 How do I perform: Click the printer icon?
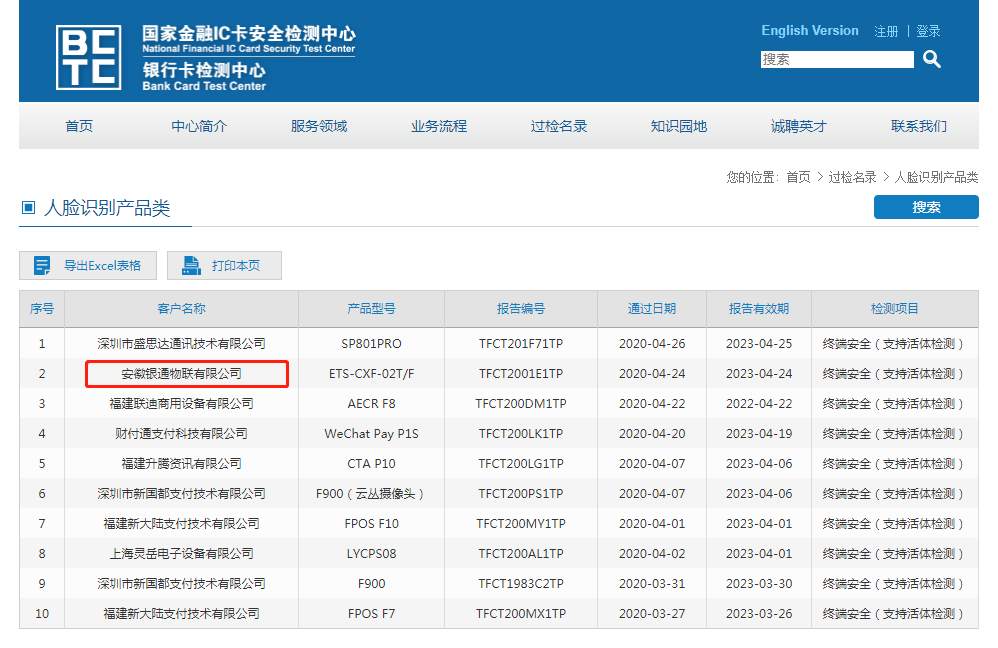(x=191, y=265)
